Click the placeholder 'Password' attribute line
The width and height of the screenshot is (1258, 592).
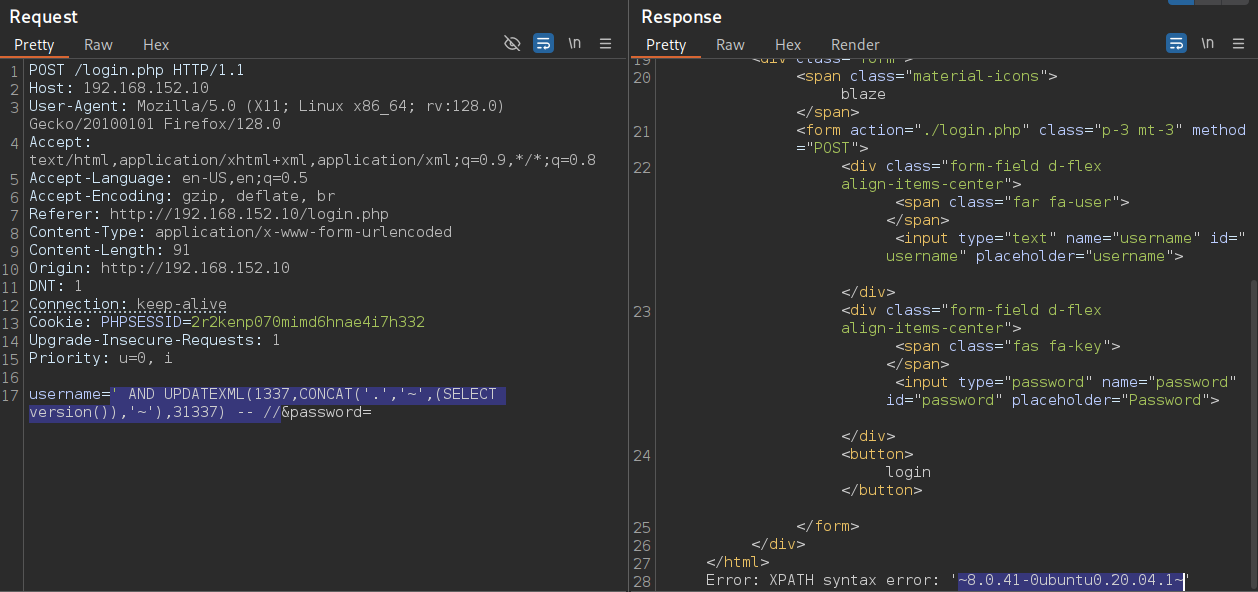click(x=1052, y=400)
